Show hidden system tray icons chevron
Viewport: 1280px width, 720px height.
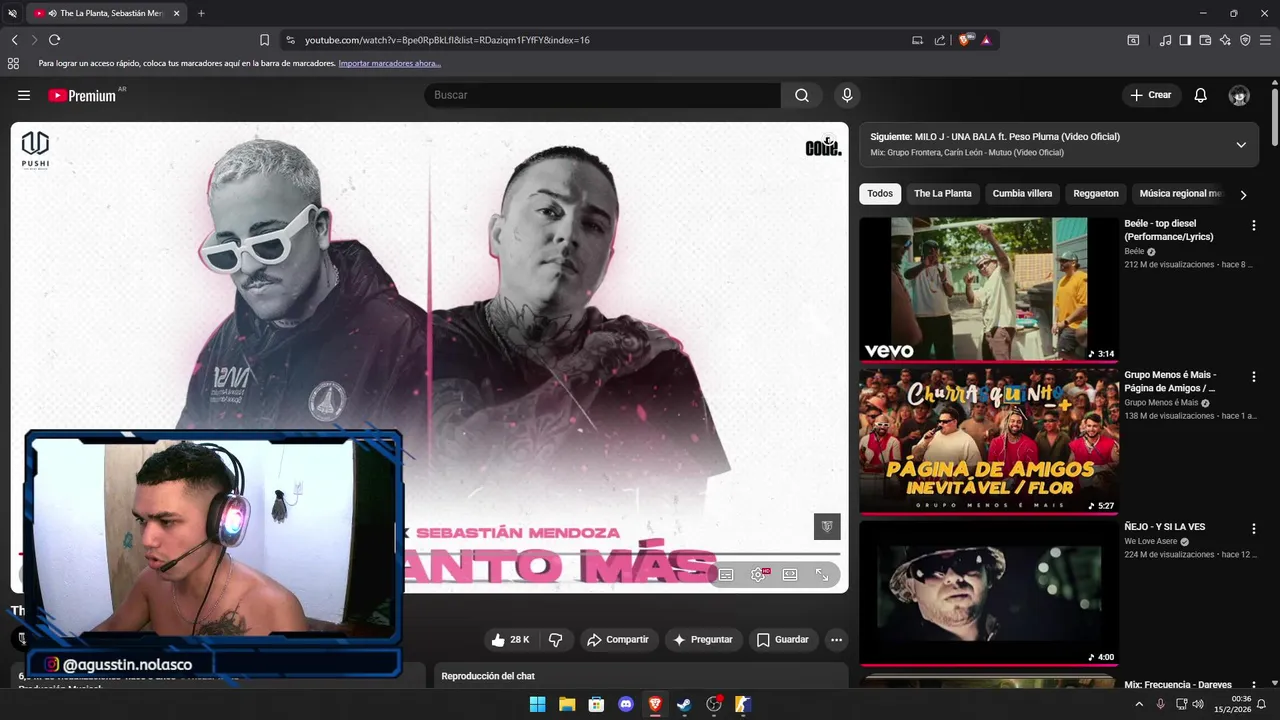(1138, 705)
